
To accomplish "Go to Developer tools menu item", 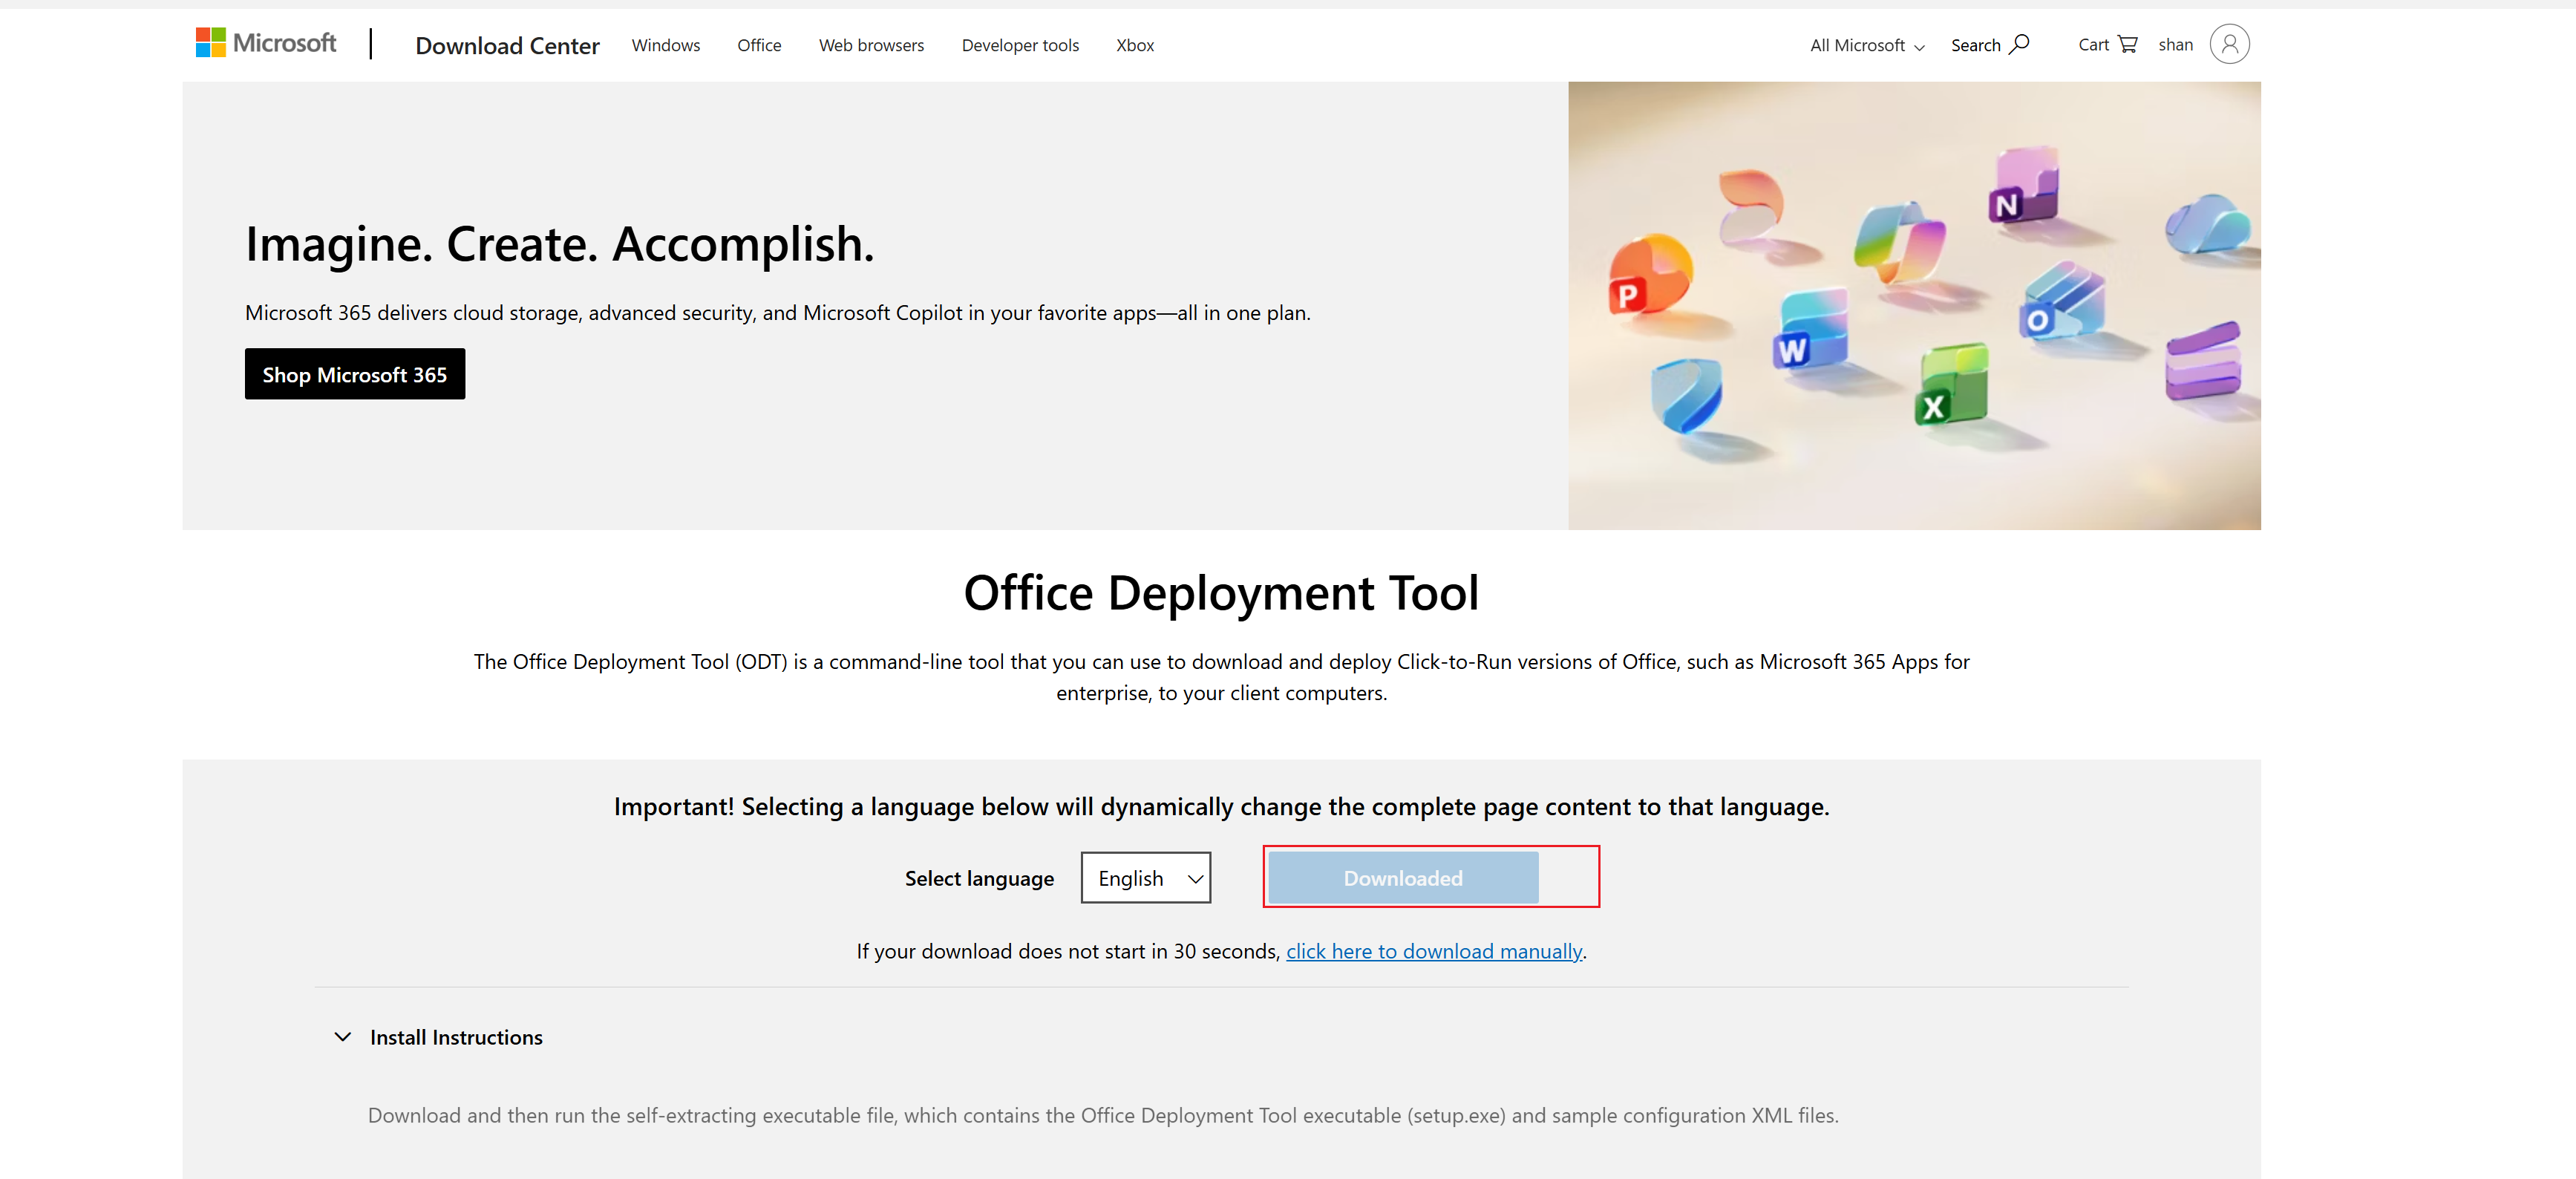I will [1019, 45].
